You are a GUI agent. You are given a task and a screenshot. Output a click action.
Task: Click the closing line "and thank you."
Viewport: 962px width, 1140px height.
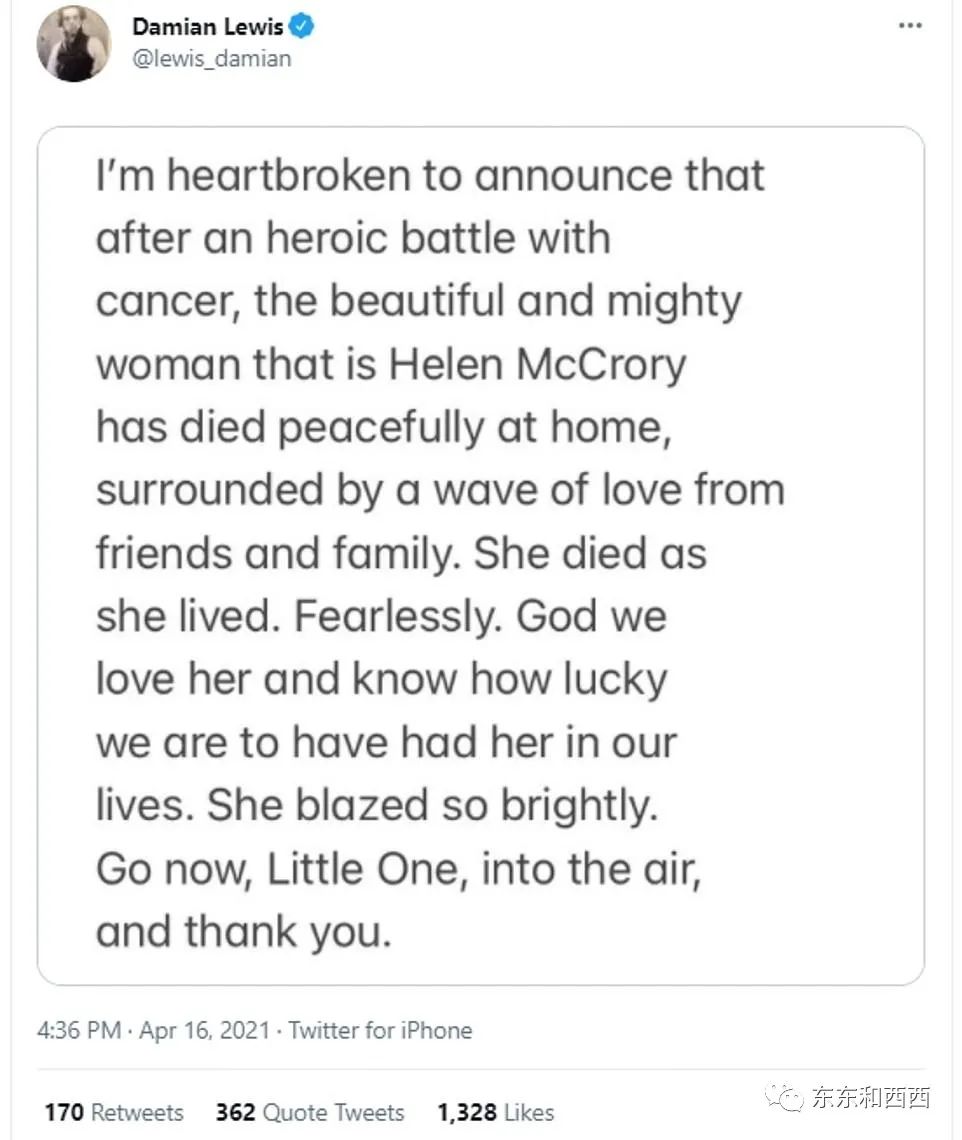coord(241,932)
